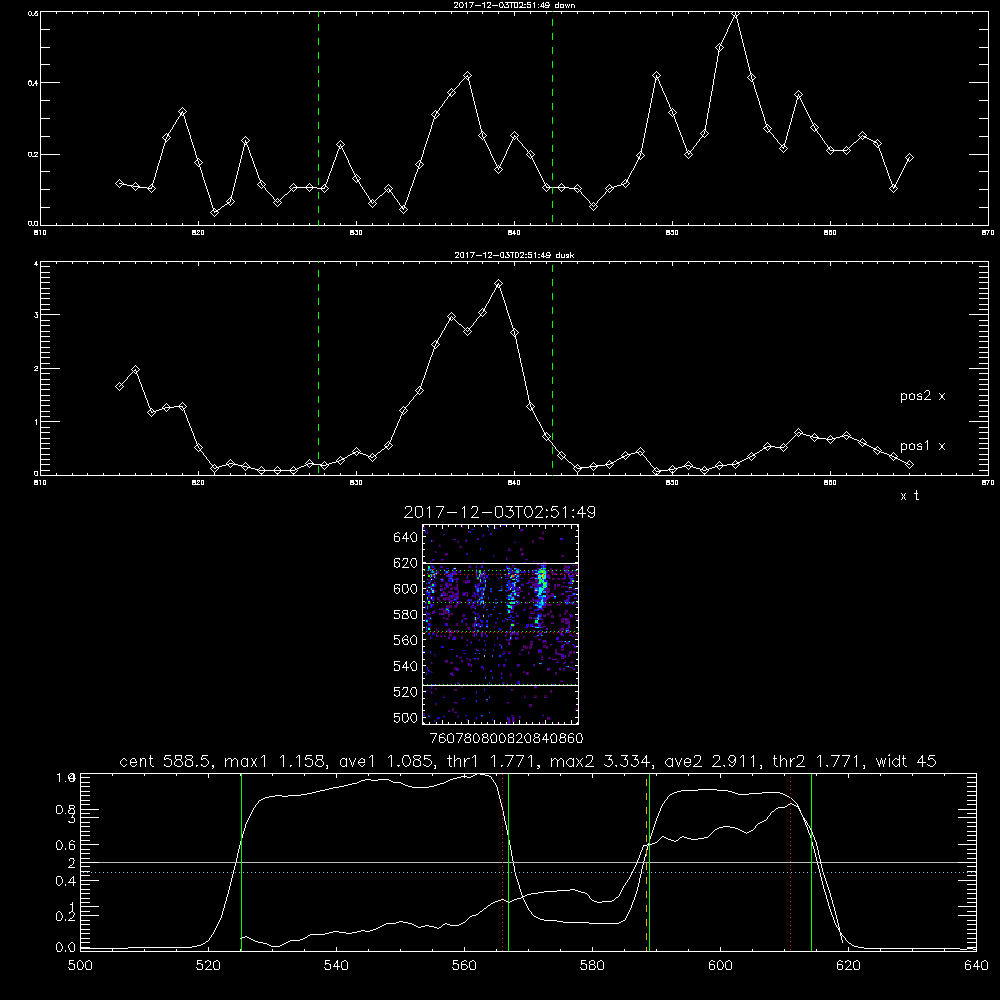Select right green dashed marker in dawn plot
The height and width of the screenshot is (1000, 1000).
552,119
